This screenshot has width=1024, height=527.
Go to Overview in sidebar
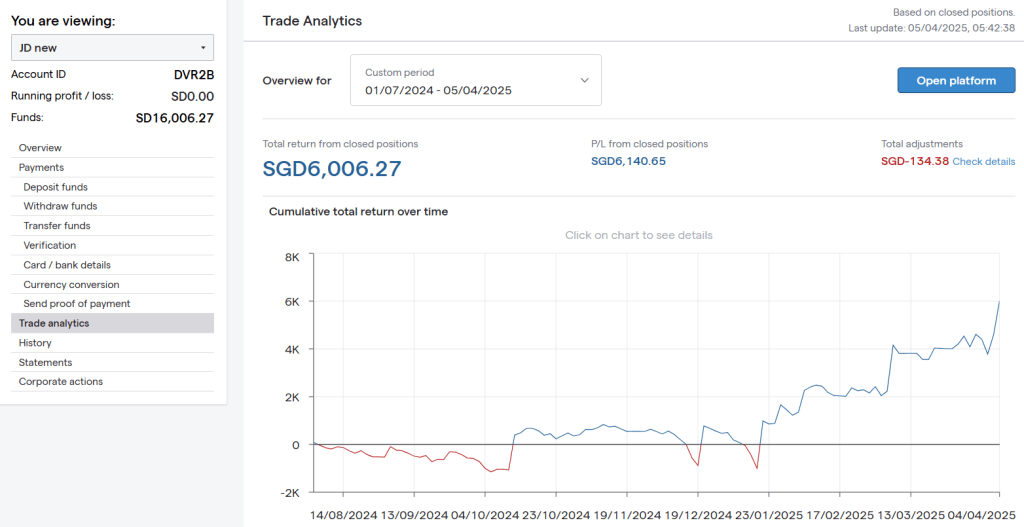click(x=40, y=148)
